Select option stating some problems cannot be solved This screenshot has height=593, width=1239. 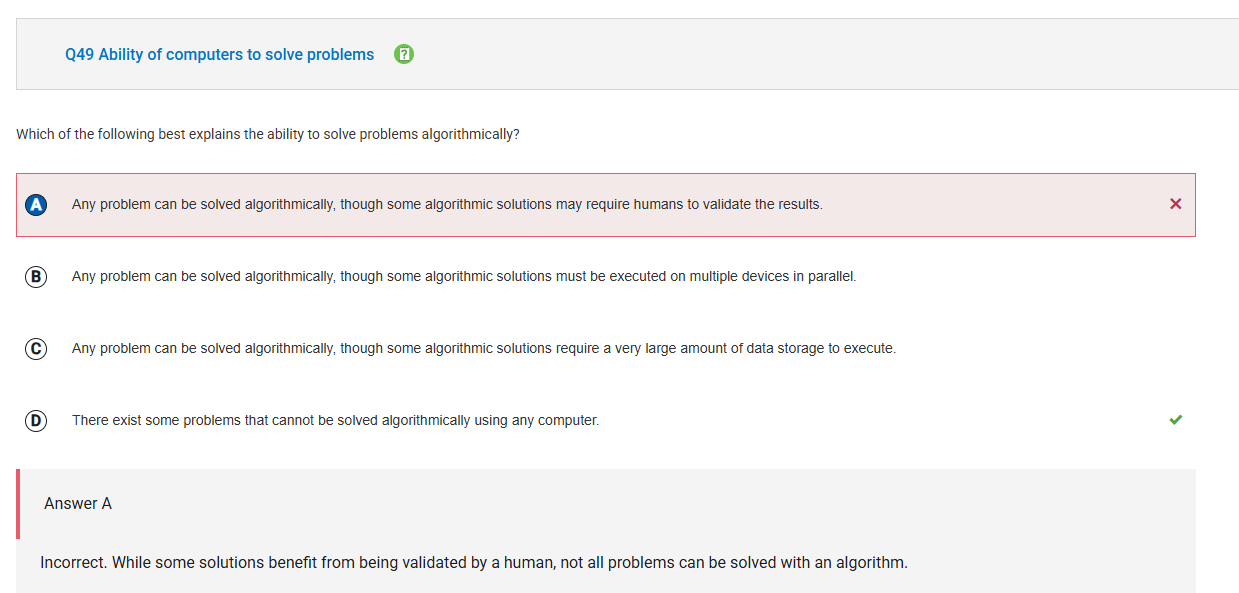tap(335, 420)
